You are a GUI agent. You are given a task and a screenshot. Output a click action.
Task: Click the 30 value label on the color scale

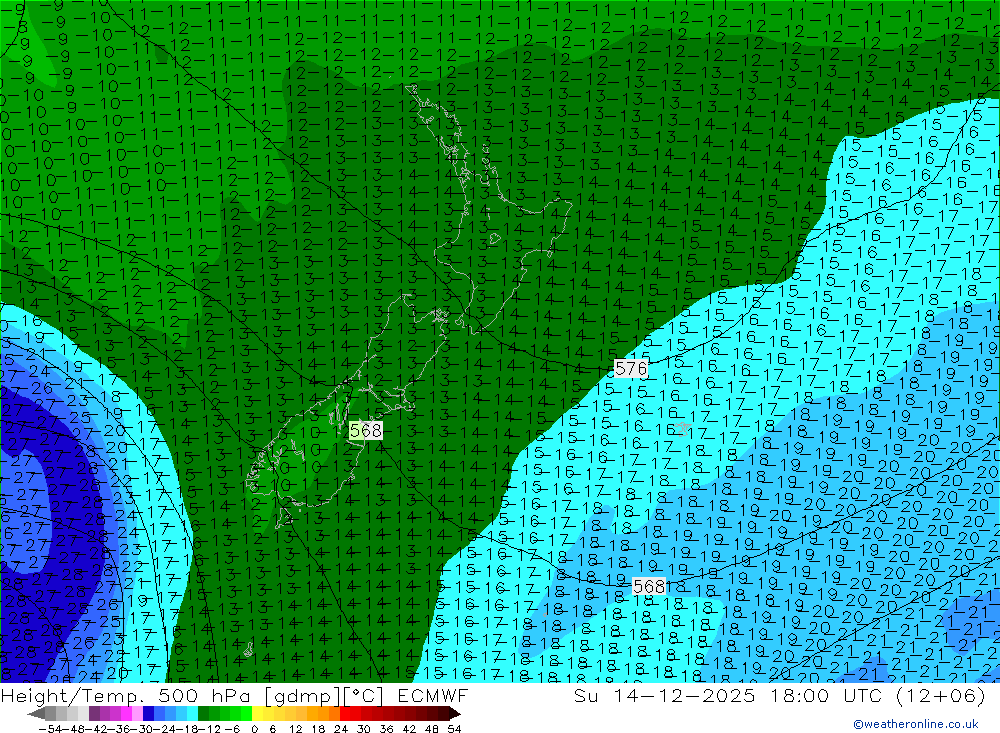click(x=364, y=729)
